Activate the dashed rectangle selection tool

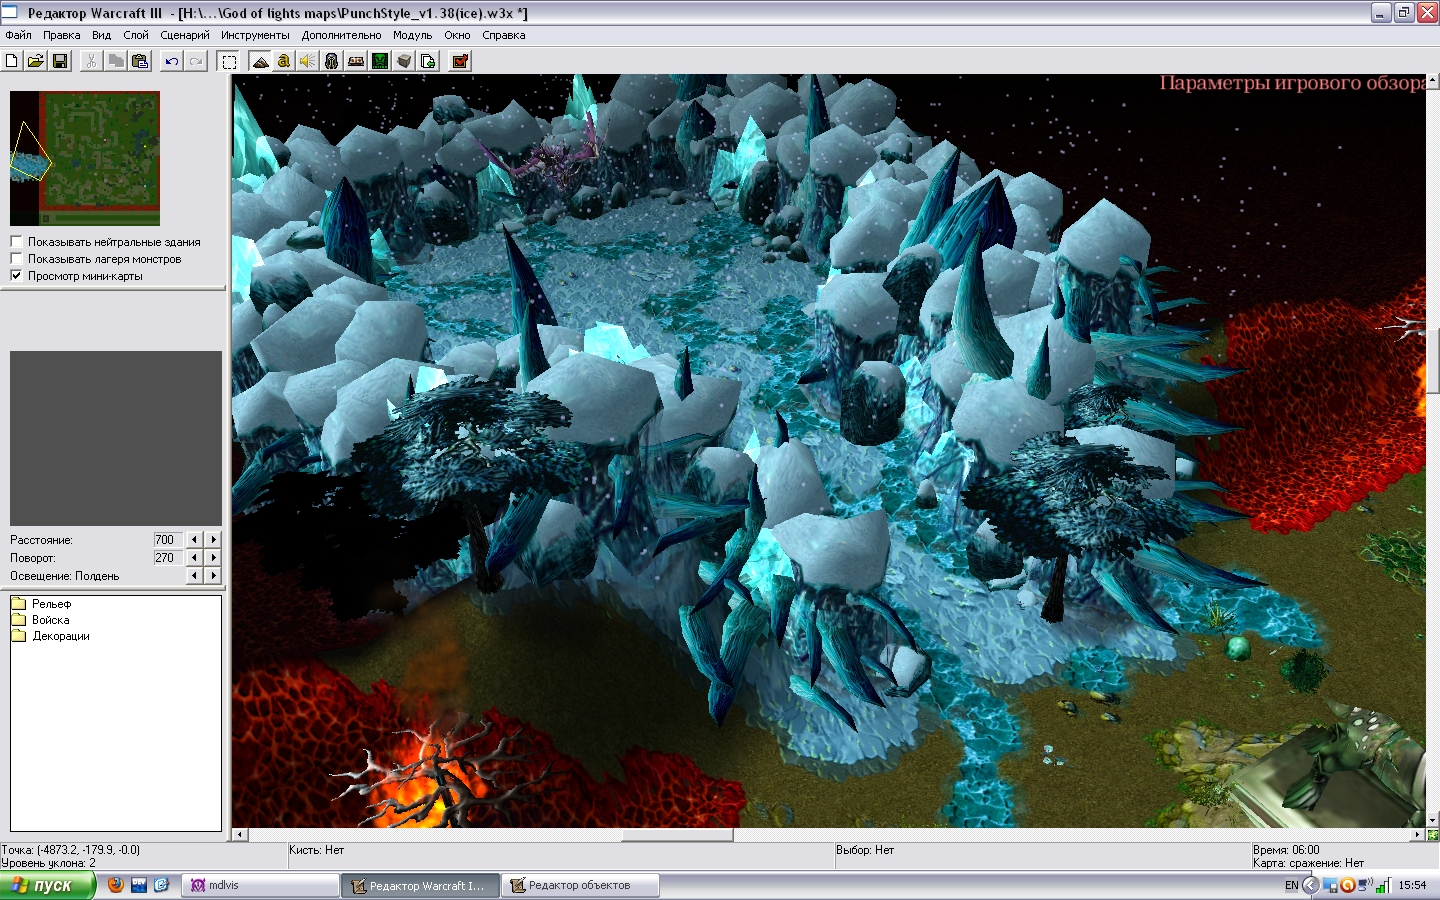pyautogui.click(x=229, y=61)
